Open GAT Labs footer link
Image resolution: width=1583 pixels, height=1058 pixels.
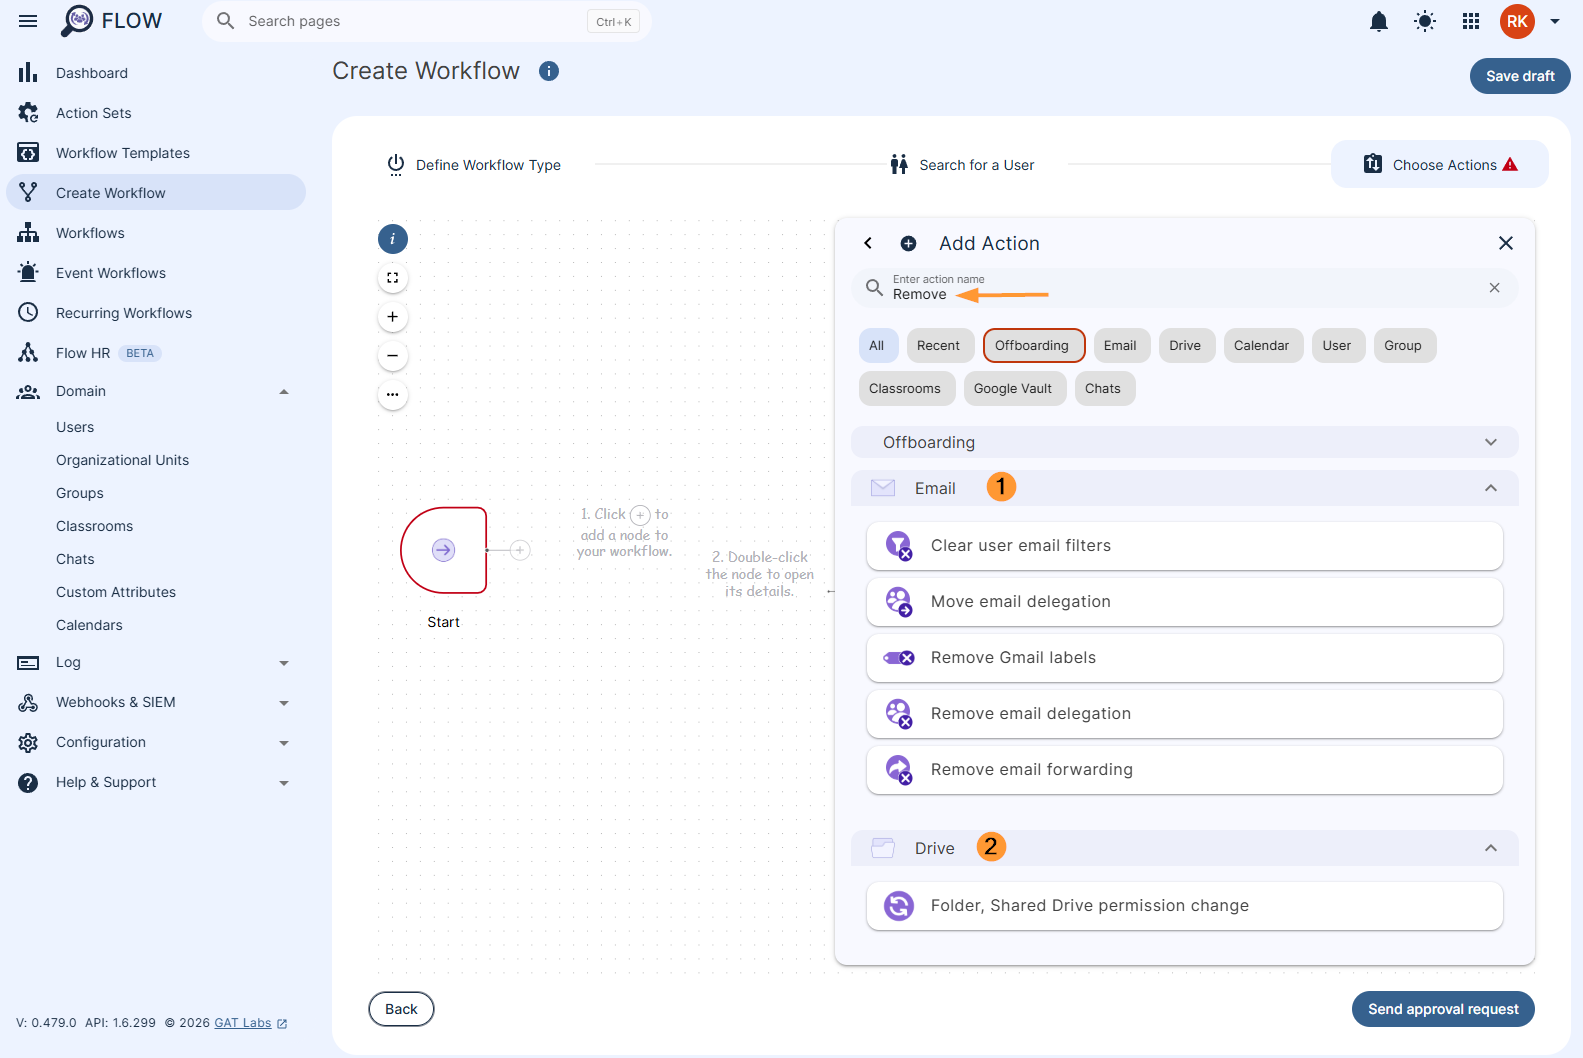tap(250, 1023)
